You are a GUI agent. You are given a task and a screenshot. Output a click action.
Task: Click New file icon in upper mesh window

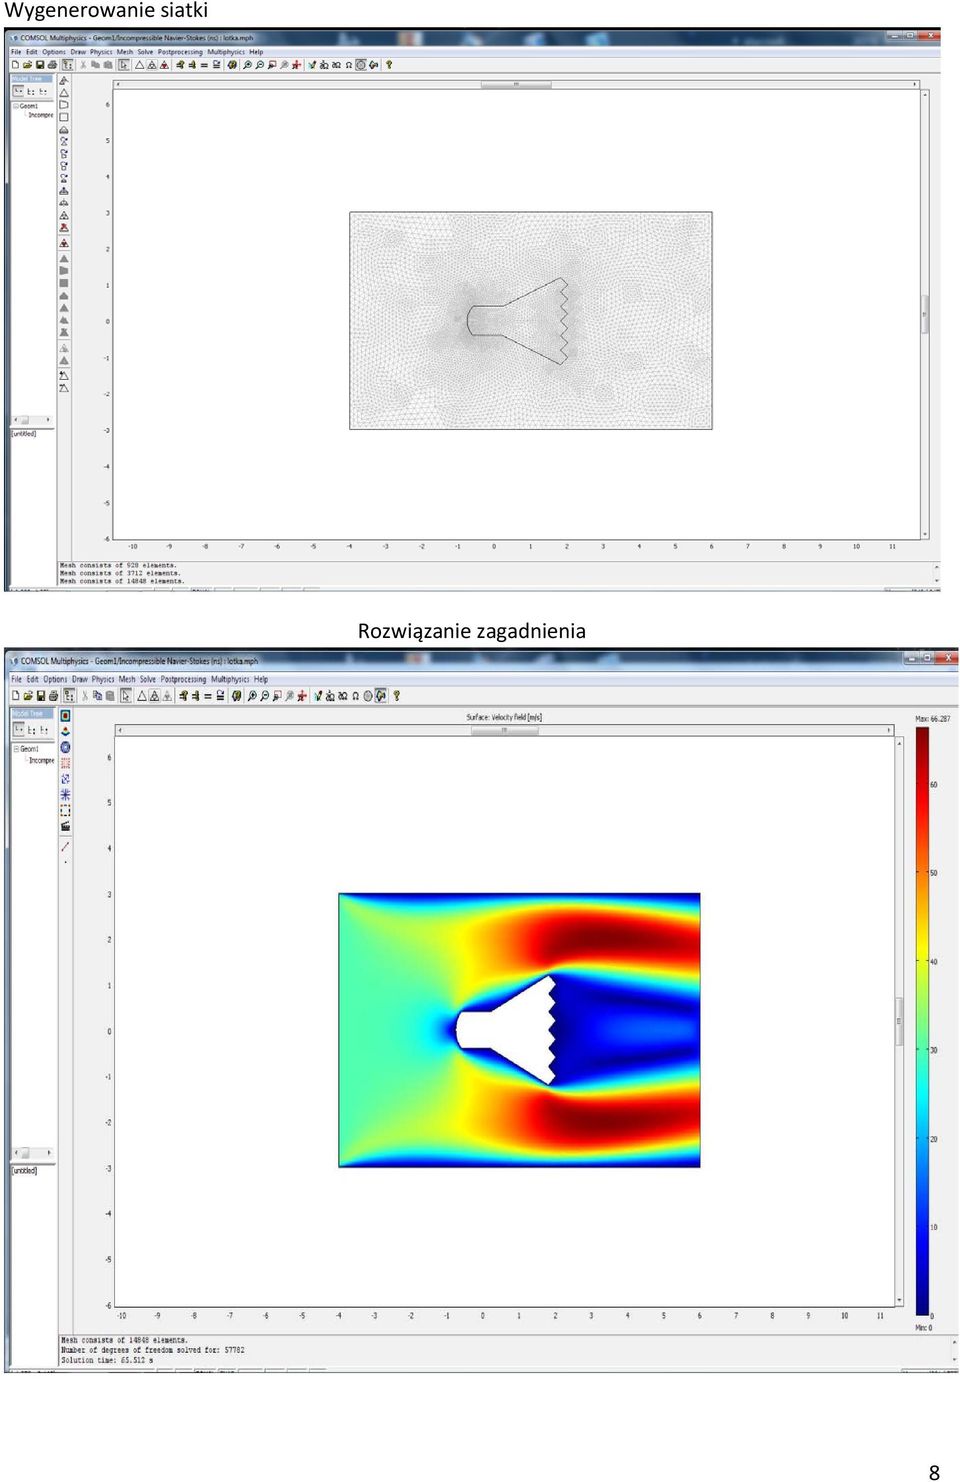tap(15, 65)
